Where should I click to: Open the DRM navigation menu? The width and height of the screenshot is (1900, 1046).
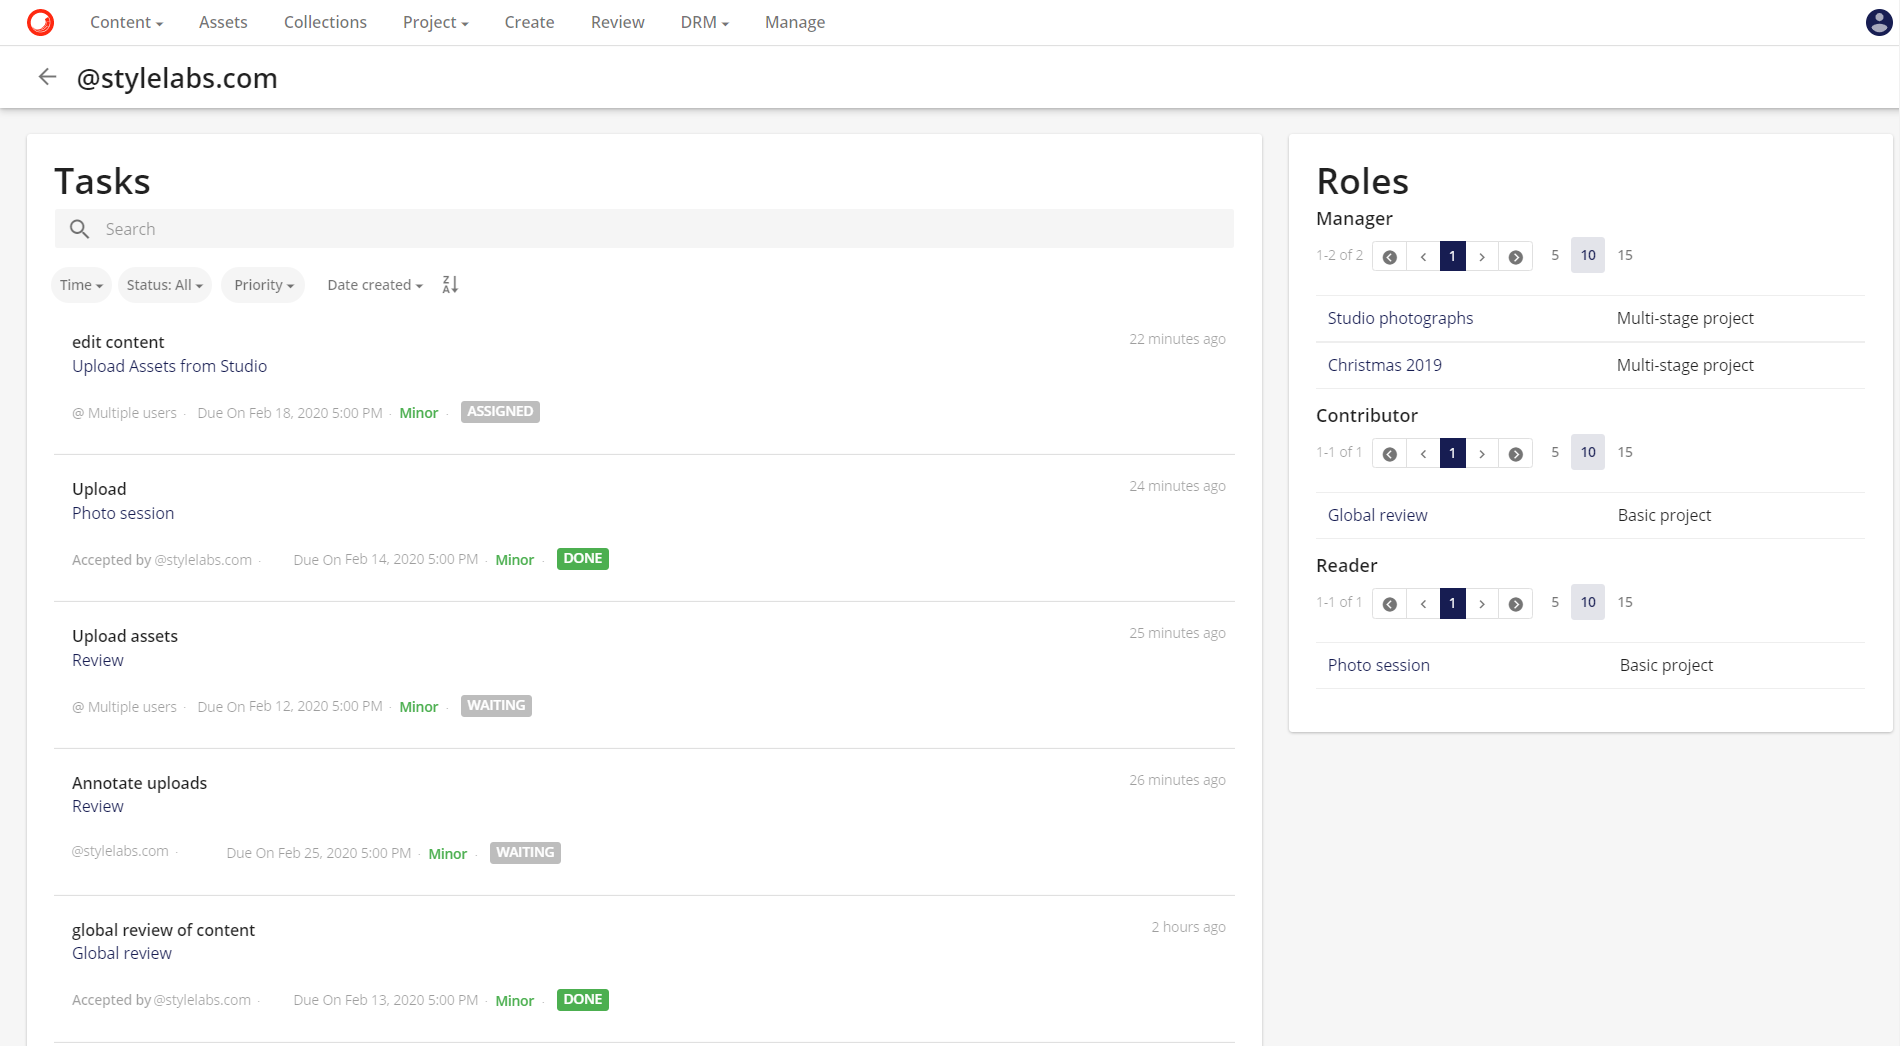(703, 21)
